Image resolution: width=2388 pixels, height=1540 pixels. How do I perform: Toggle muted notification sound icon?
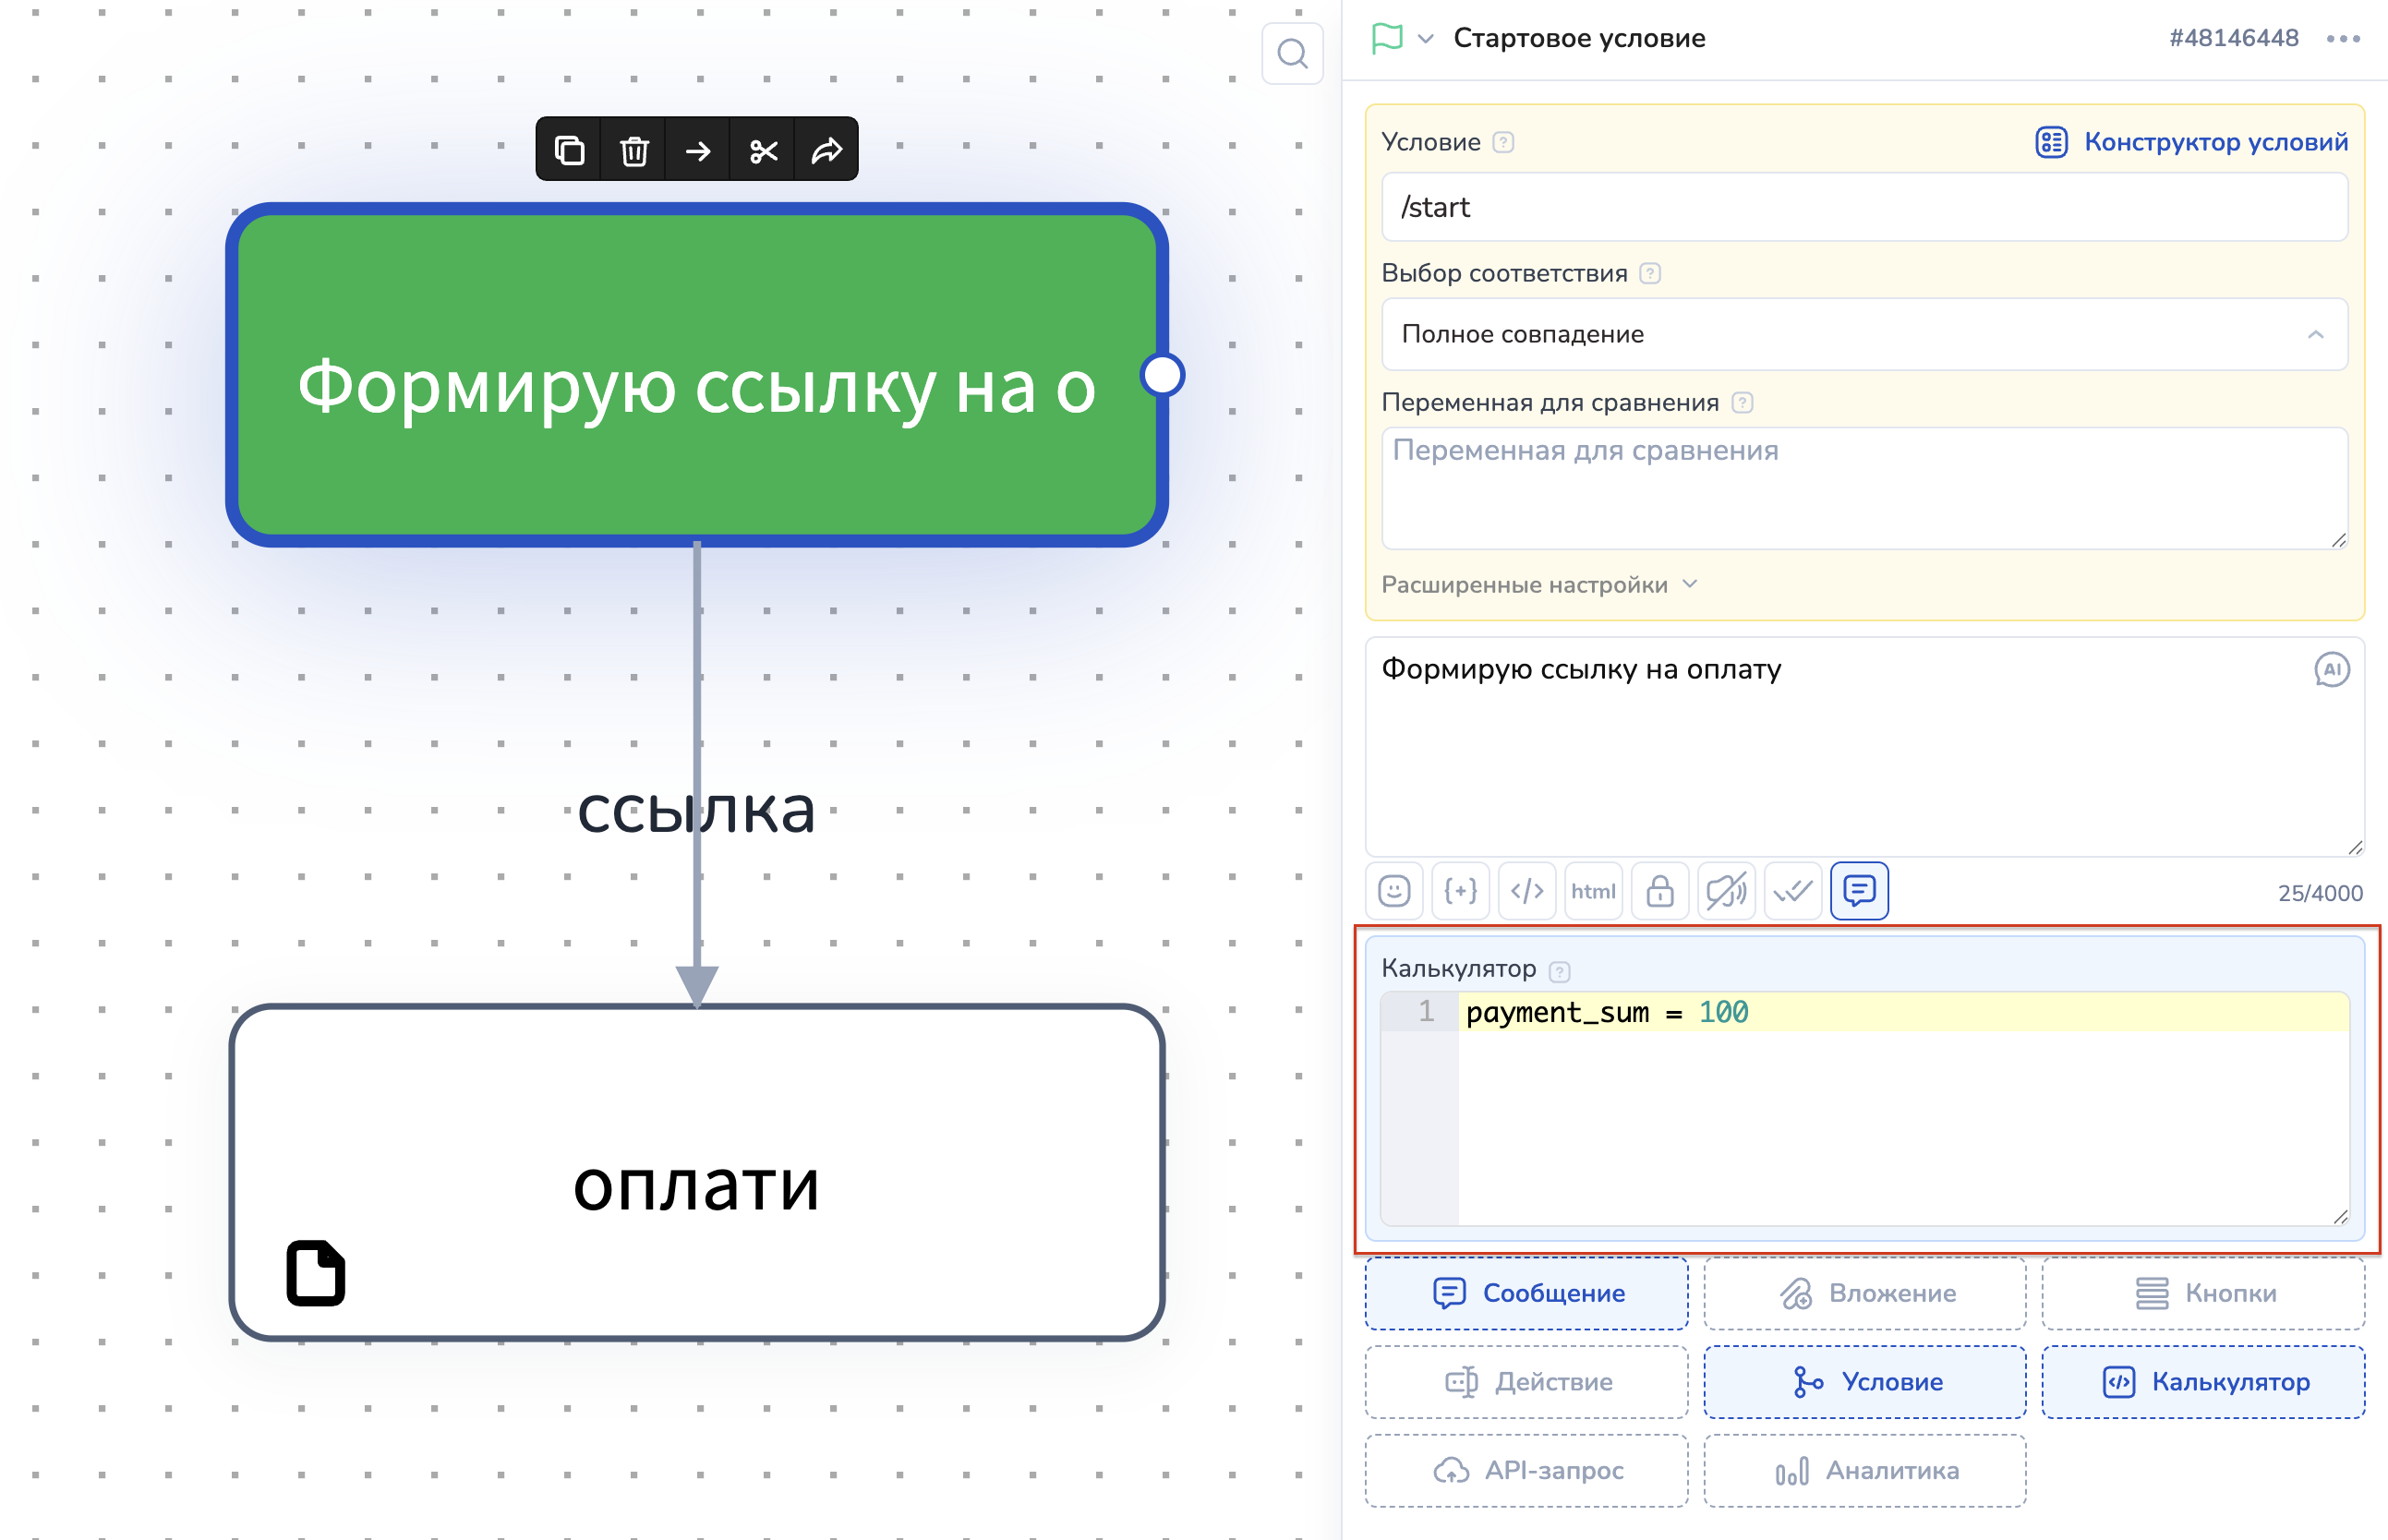pyautogui.click(x=1726, y=890)
